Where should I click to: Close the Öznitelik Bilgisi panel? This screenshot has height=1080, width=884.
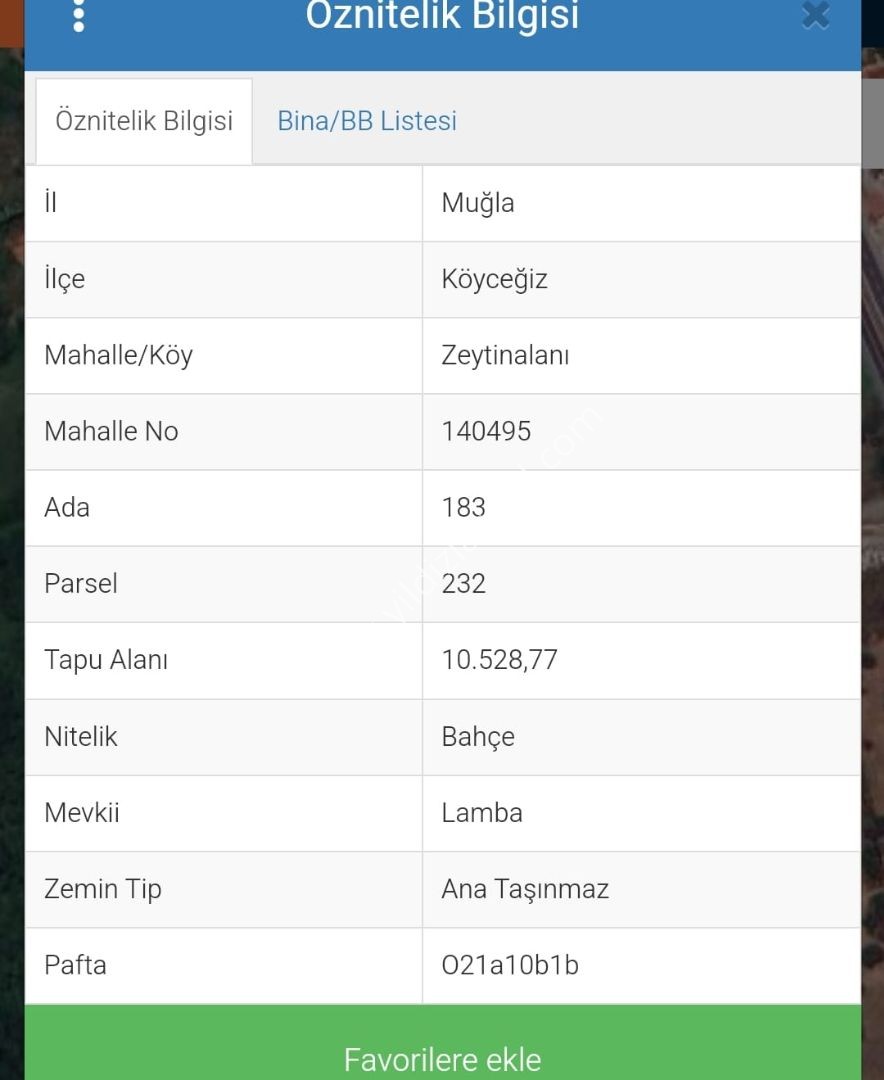click(x=816, y=15)
